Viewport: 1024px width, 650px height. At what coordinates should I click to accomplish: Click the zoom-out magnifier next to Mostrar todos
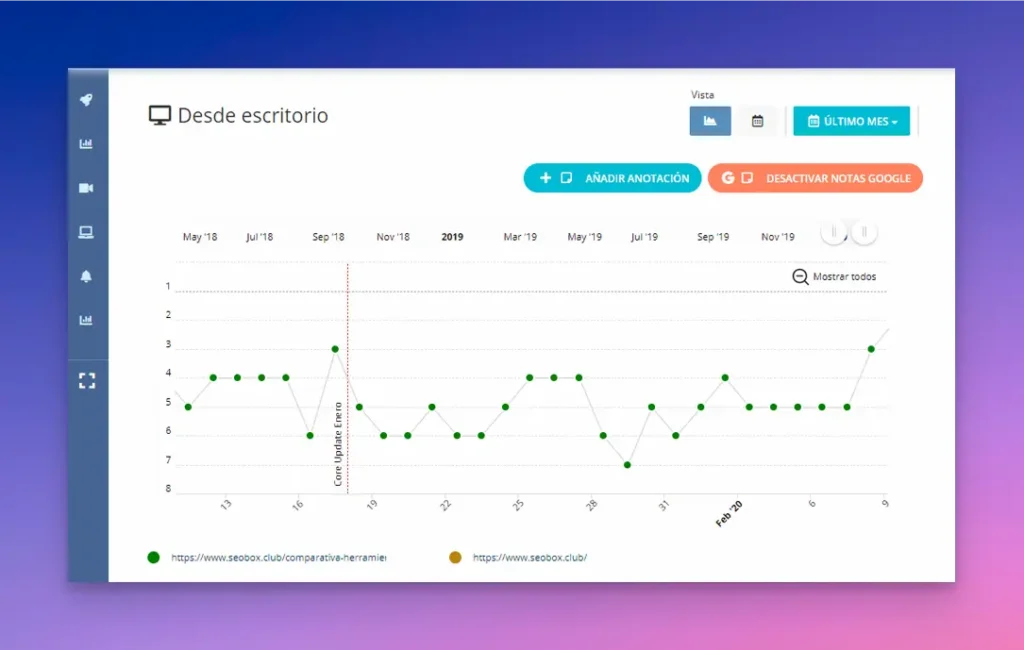(x=800, y=277)
